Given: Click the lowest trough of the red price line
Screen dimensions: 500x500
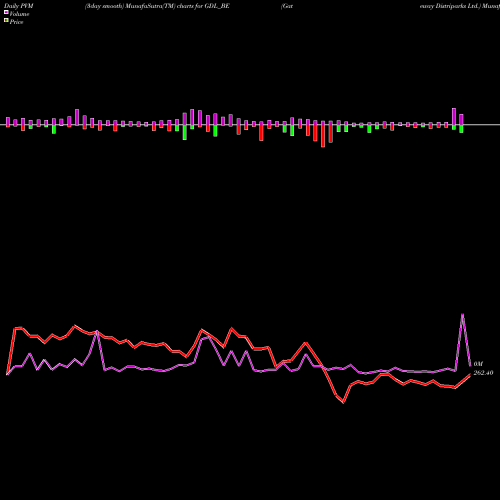Looking at the screenshot, I should (x=343, y=402).
